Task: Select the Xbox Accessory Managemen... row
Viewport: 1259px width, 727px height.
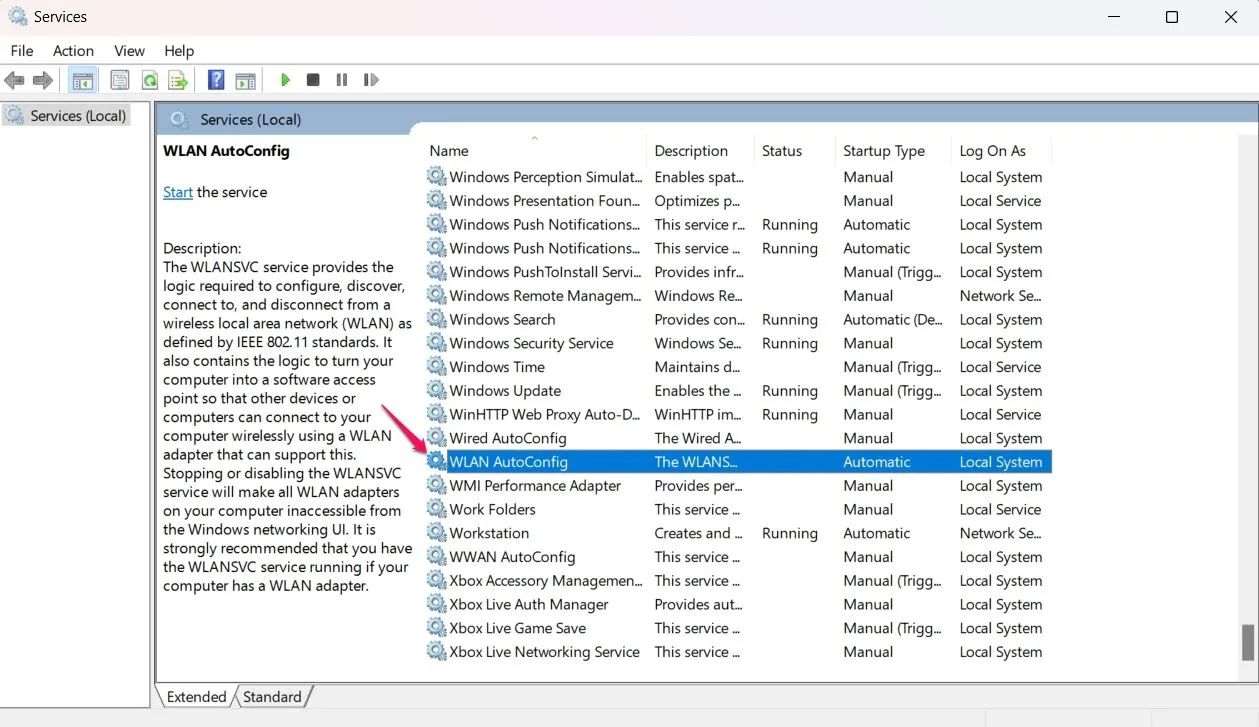Action: click(x=738, y=581)
